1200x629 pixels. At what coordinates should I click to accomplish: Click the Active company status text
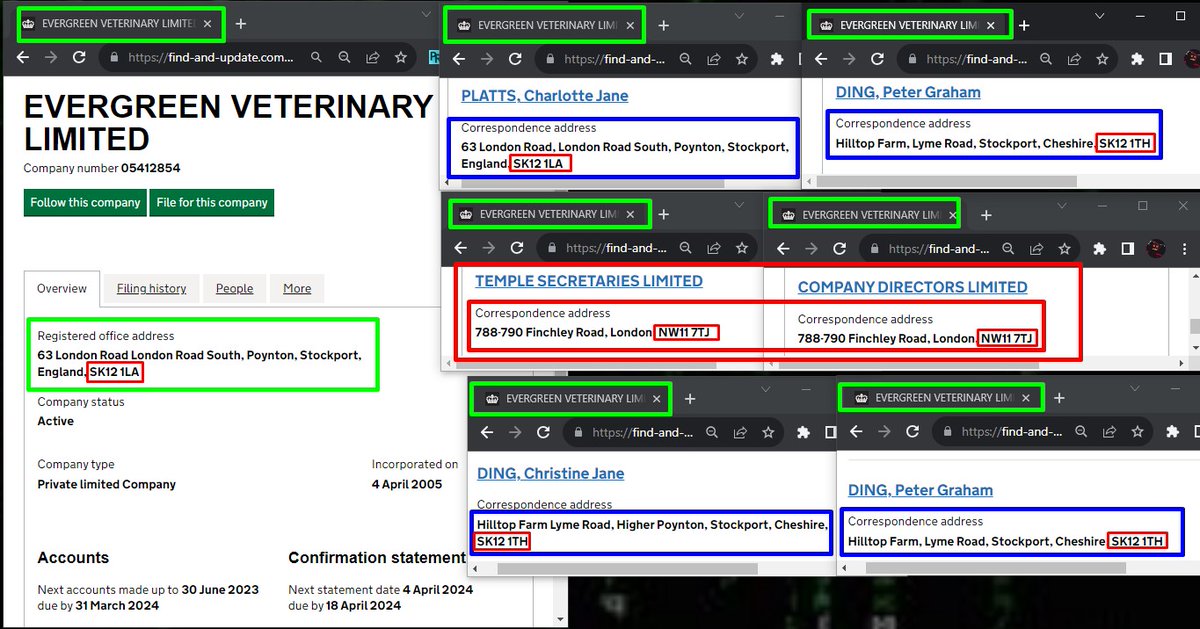(56, 421)
